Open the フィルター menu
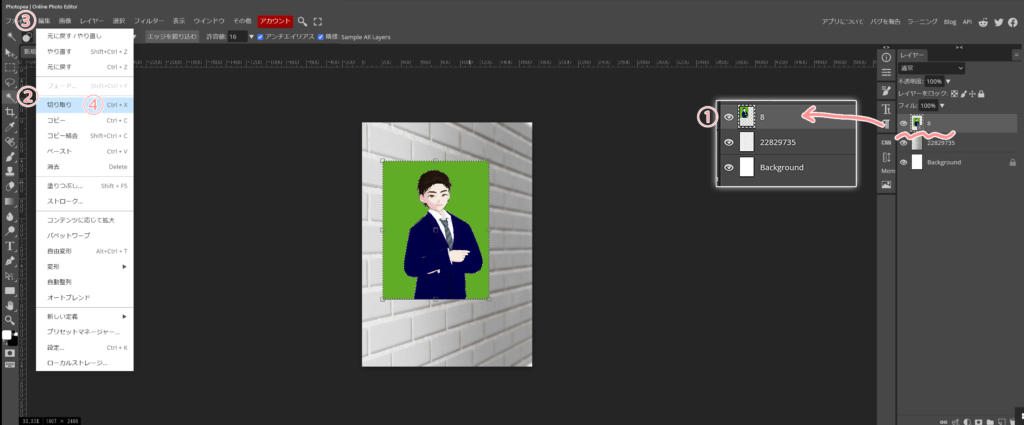1024x425 pixels. [x=149, y=20]
